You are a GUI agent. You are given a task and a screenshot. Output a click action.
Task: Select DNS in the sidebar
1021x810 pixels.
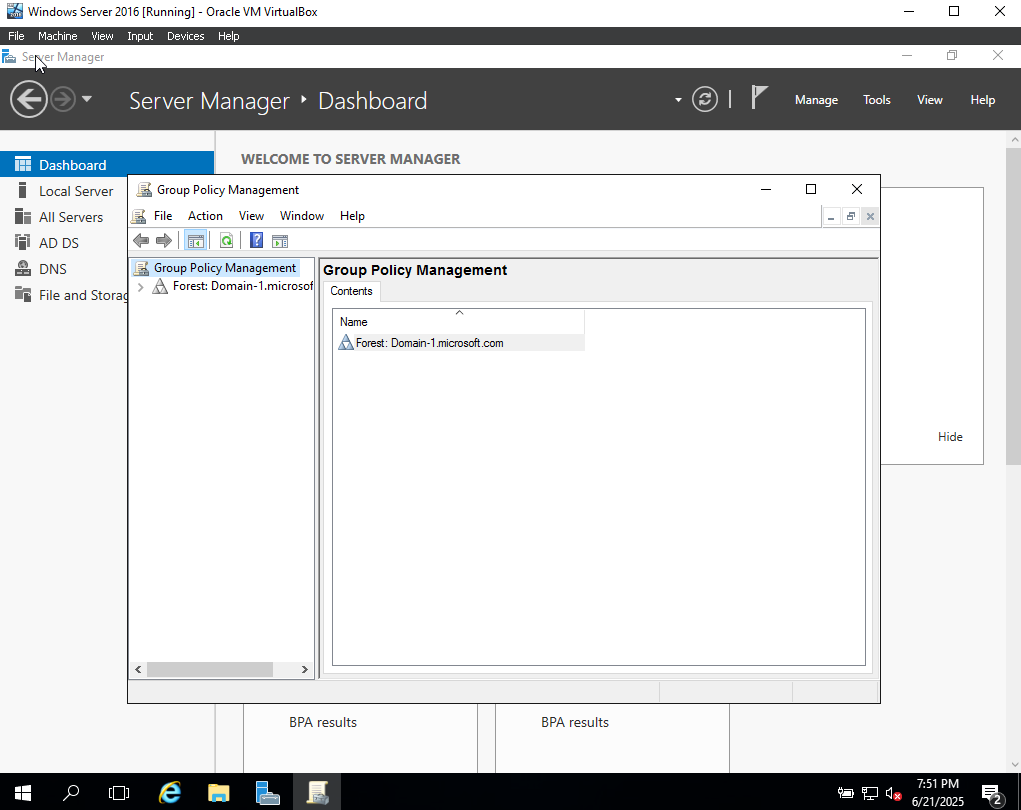point(52,269)
